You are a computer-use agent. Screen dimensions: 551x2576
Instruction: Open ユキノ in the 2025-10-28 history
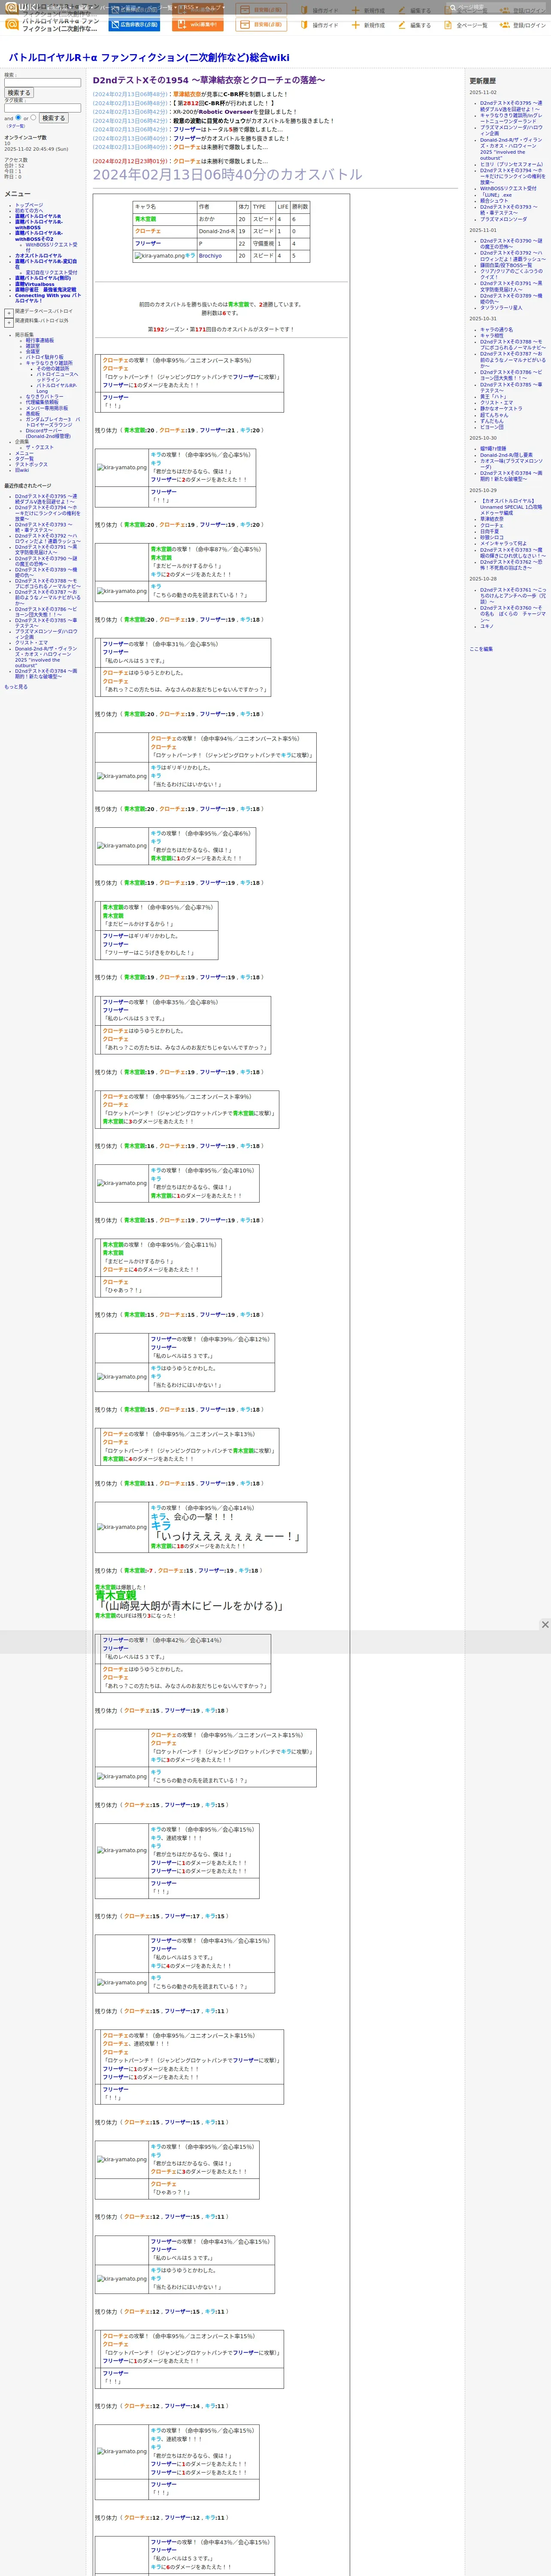tap(487, 627)
